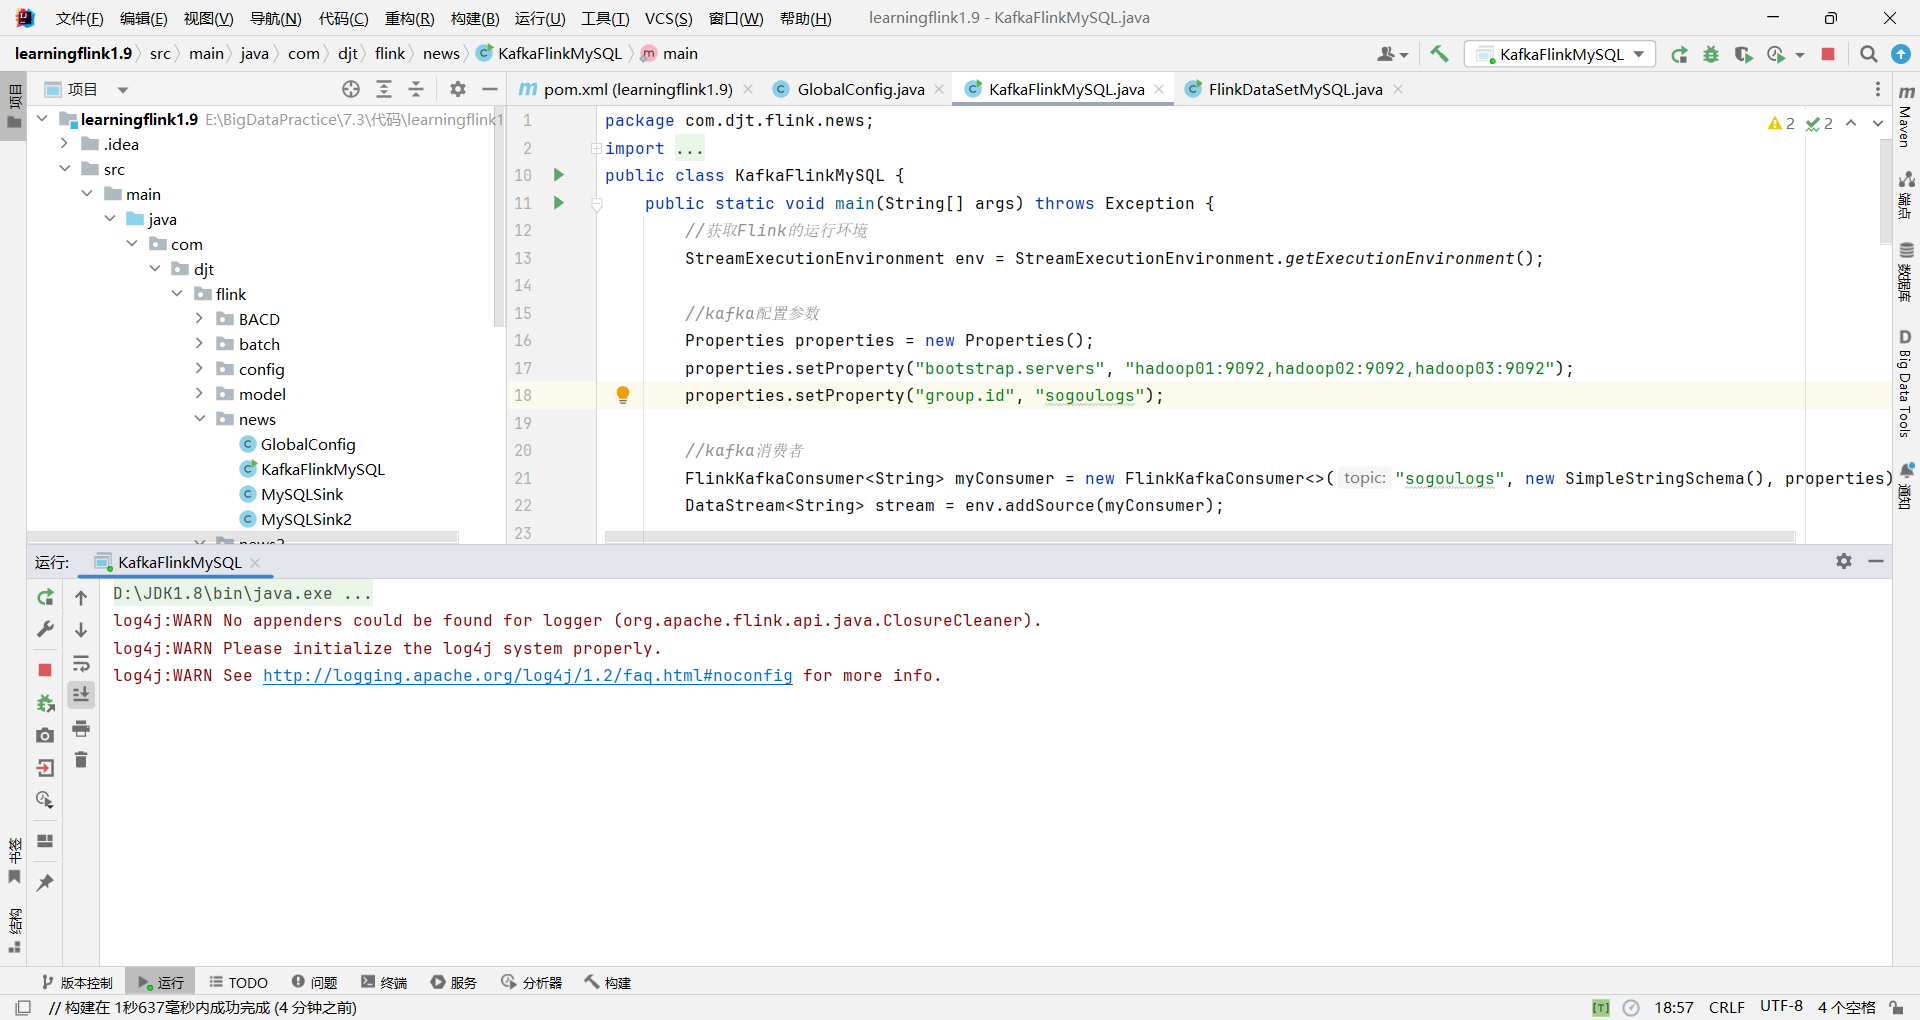This screenshot has height=1020, width=1920.
Task: Open the 文件(F) menu
Action: click(79, 18)
